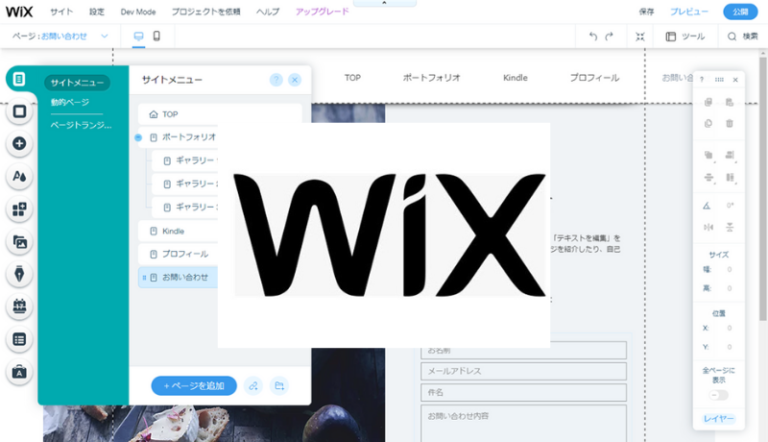Image resolution: width=768 pixels, height=442 pixels.
Task: Close the Site Menu panel
Action: [x=295, y=80]
